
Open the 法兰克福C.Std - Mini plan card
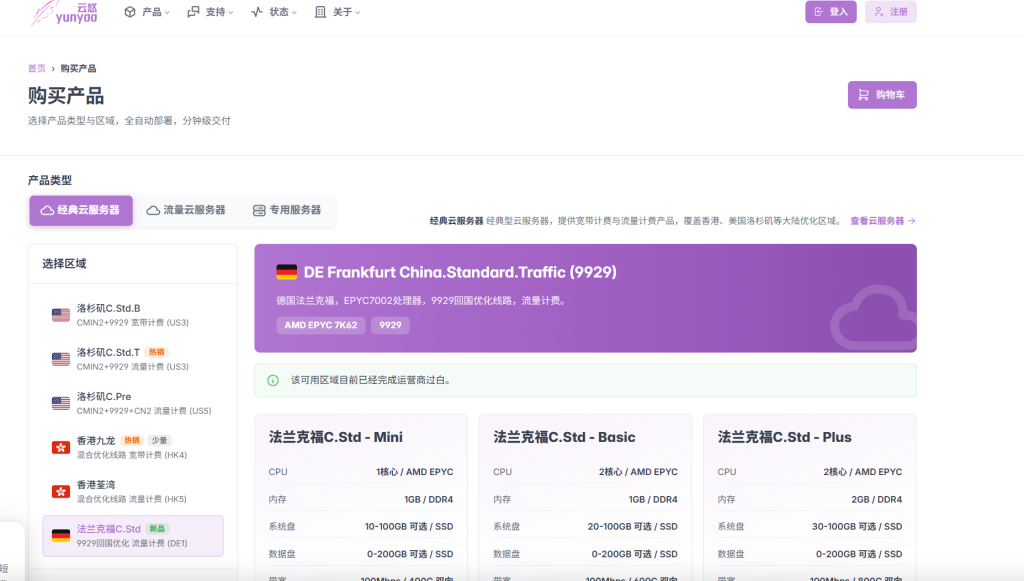(x=361, y=497)
